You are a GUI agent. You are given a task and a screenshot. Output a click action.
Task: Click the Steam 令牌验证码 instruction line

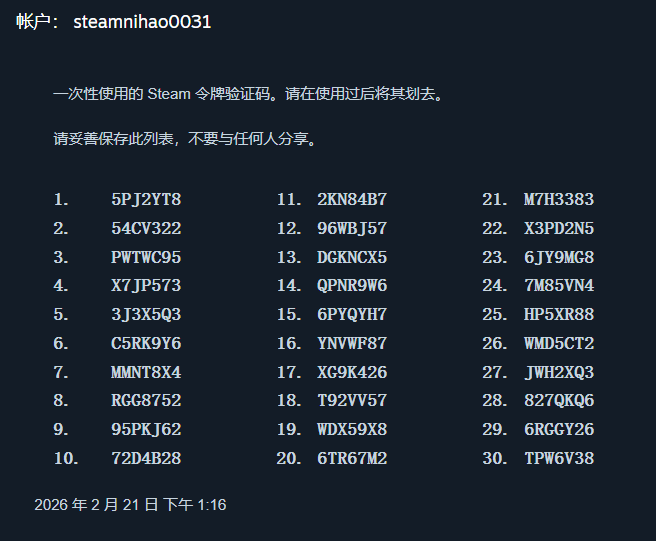[x=247, y=95]
